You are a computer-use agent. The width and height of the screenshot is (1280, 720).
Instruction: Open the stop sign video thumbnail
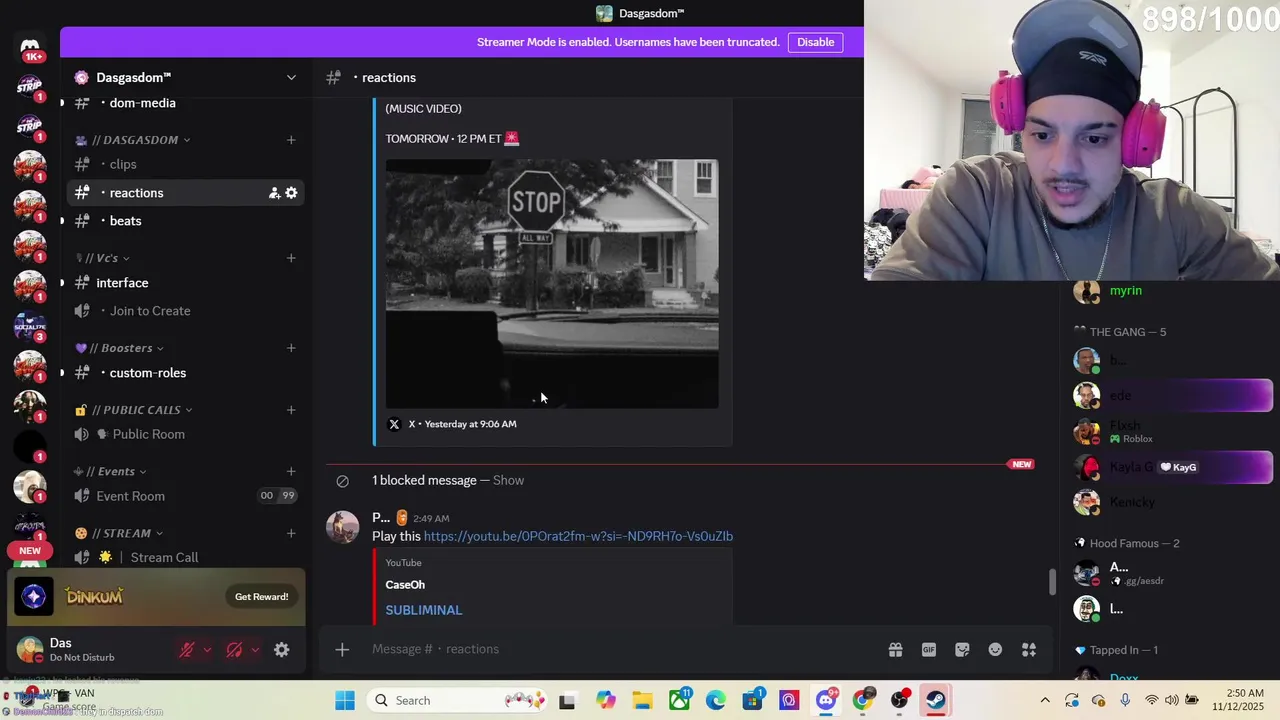click(552, 284)
